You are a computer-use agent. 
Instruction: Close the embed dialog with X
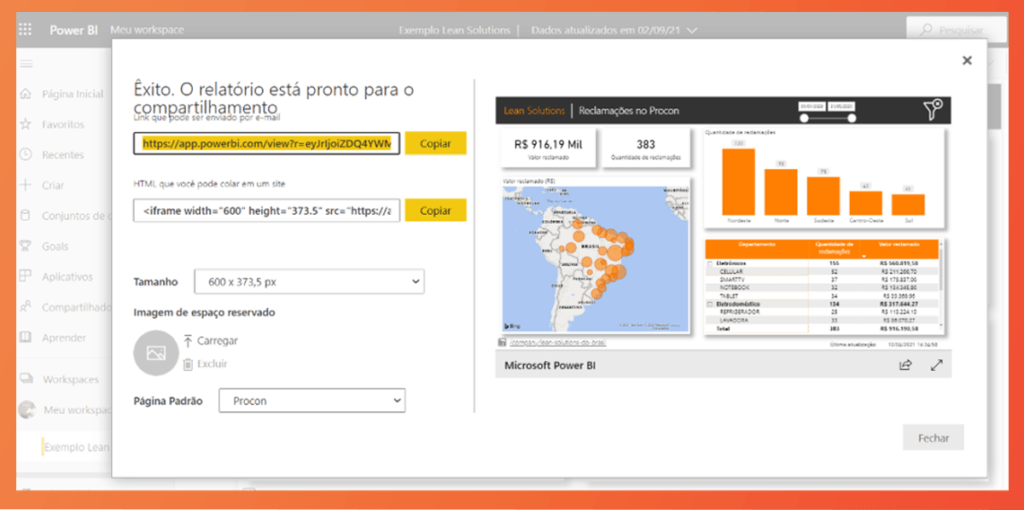click(x=967, y=61)
